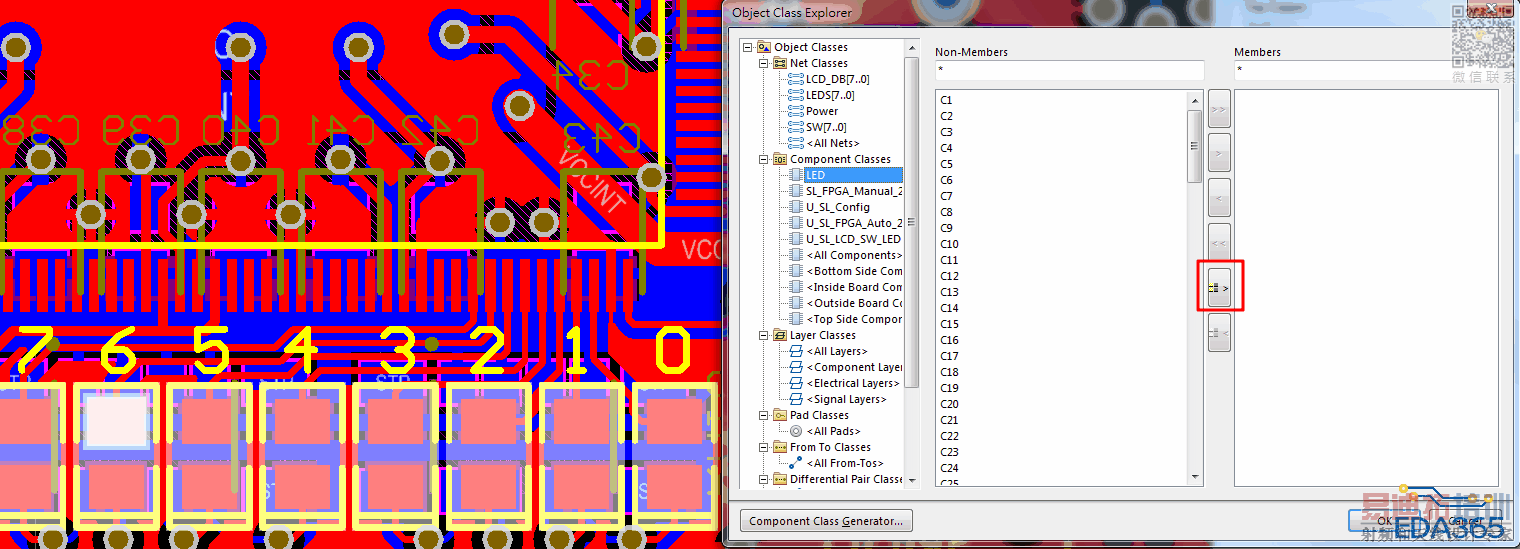Select C5 in Non-Members list
1520x549 pixels.
coord(946,164)
